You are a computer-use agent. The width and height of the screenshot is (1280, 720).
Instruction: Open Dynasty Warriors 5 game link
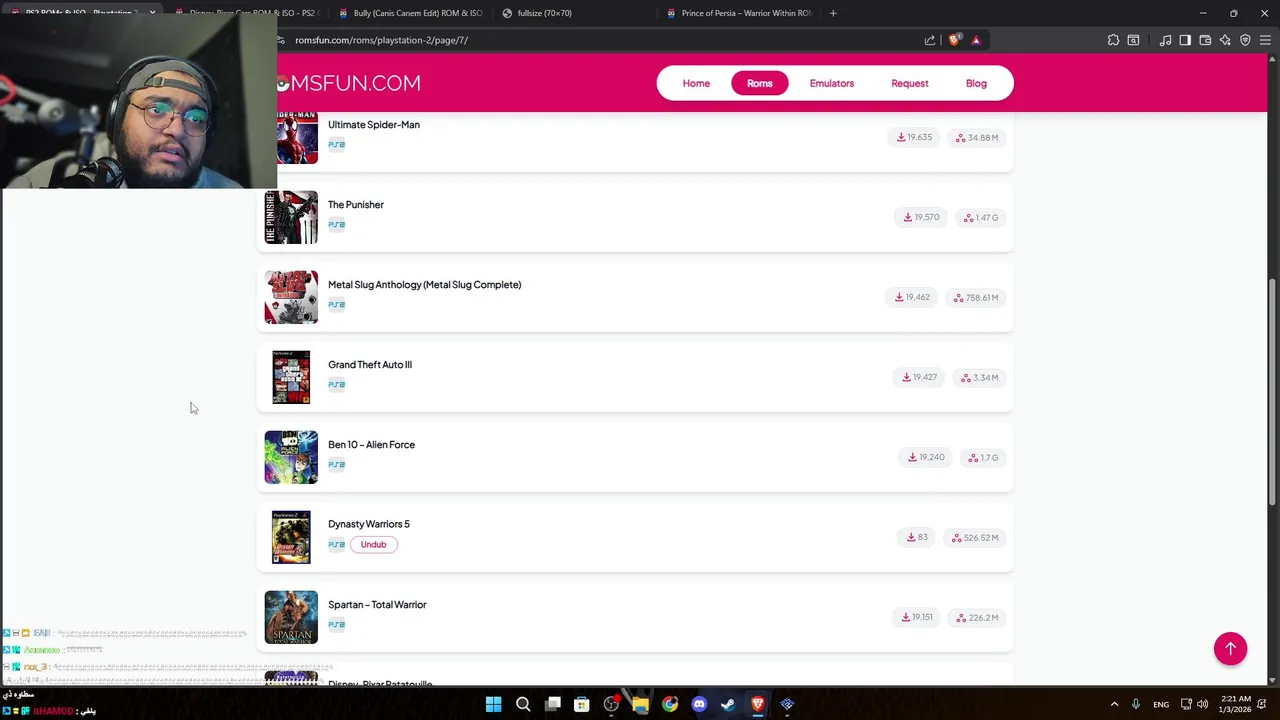coord(369,524)
